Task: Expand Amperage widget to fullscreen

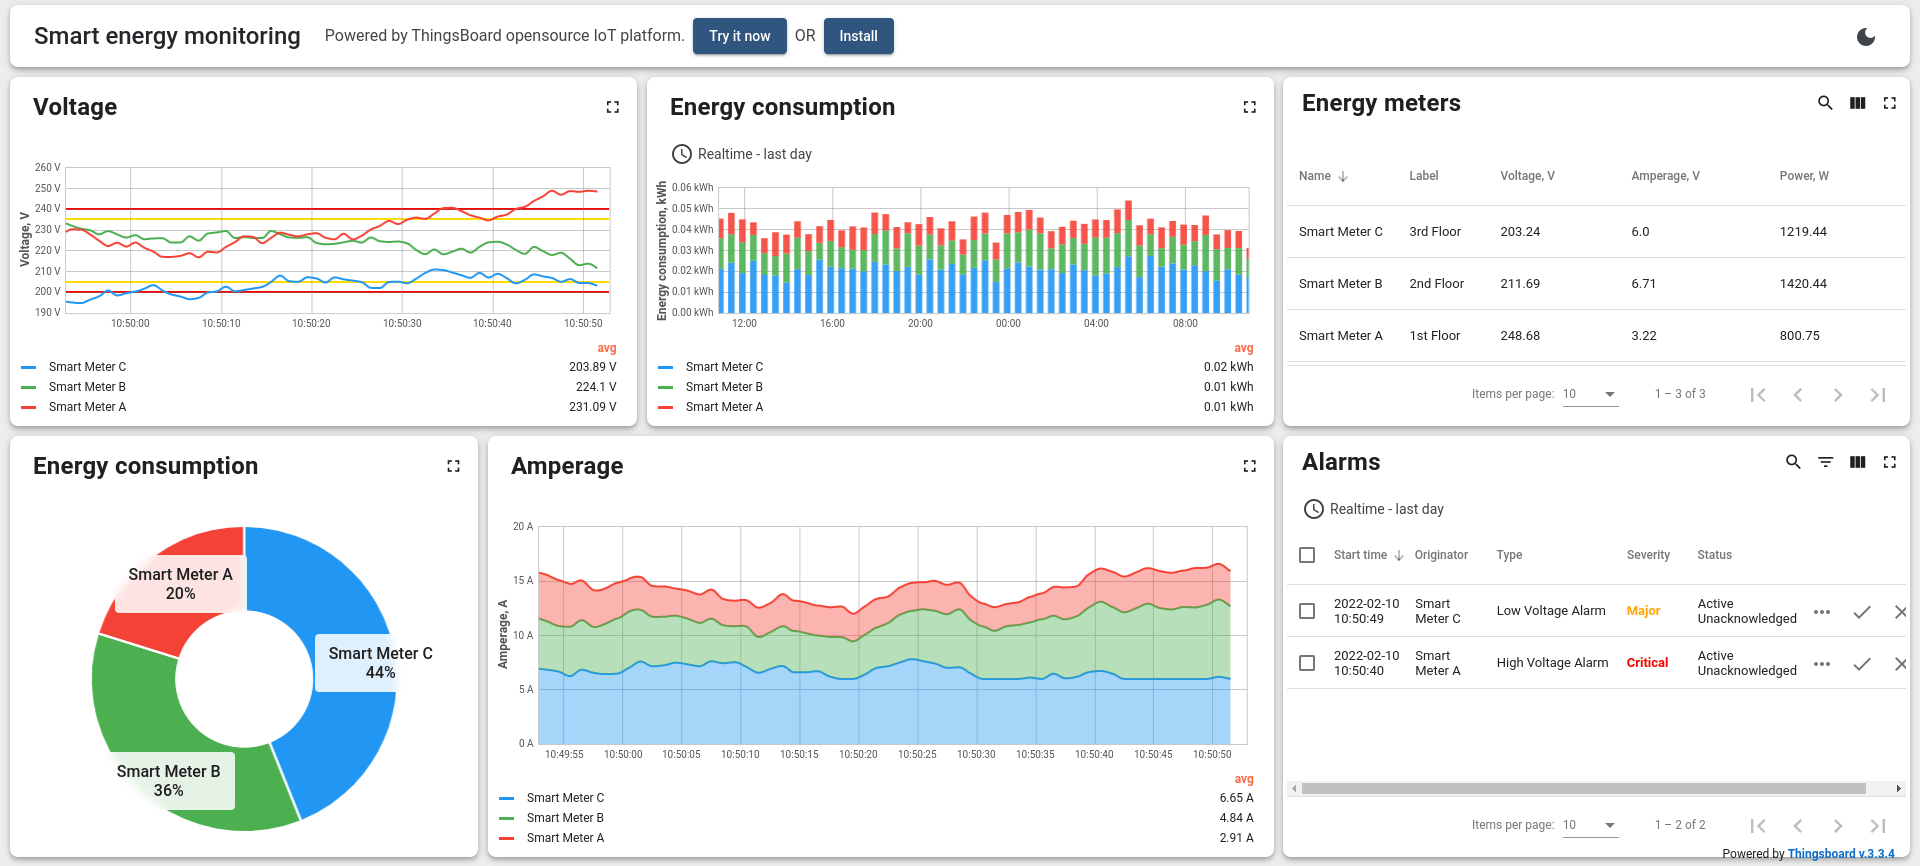Action: pyautogui.click(x=1249, y=466)
